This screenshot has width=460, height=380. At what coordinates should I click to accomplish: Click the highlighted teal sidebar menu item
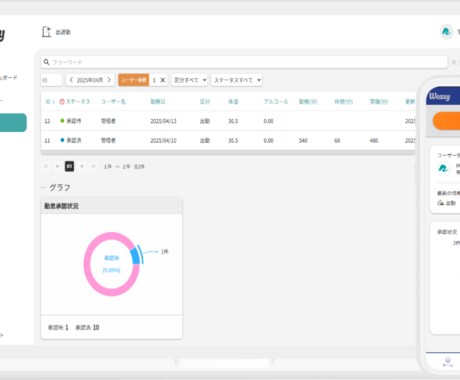13,122
